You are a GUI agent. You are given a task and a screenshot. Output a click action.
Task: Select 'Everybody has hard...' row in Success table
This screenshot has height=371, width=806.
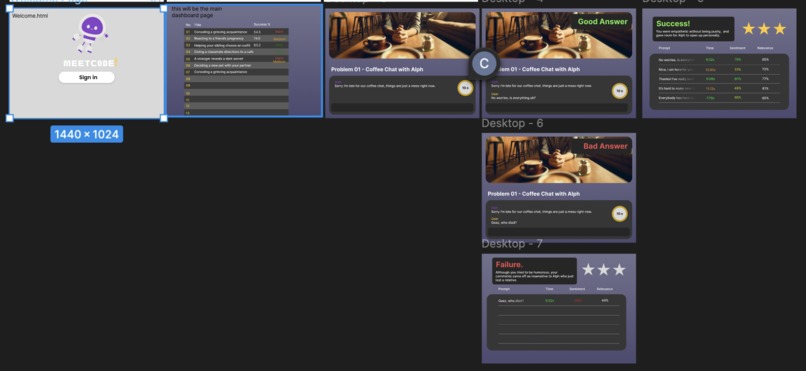[x=719, y=98]
